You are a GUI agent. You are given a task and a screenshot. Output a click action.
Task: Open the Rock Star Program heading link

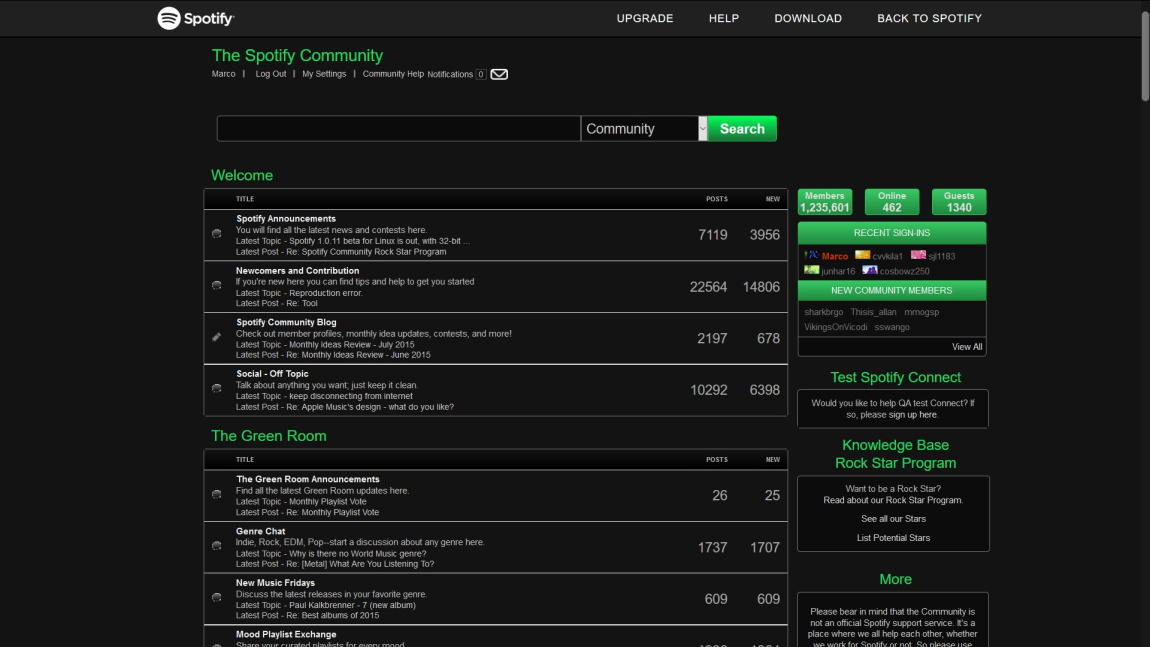tap(896, 463)
